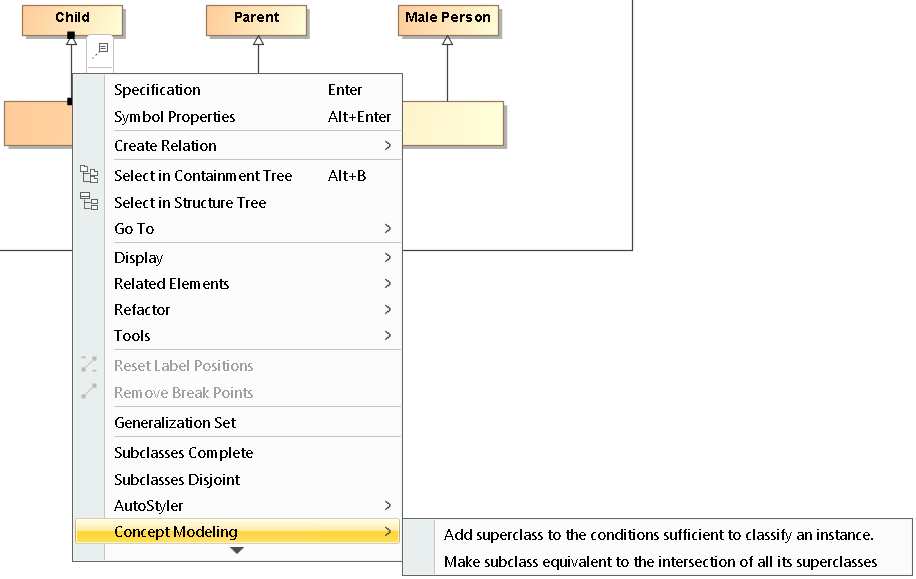This screenshot has height=579, width=916.
Task: Choose Symbol Properties menu entry
Action: tap(174, 117)
